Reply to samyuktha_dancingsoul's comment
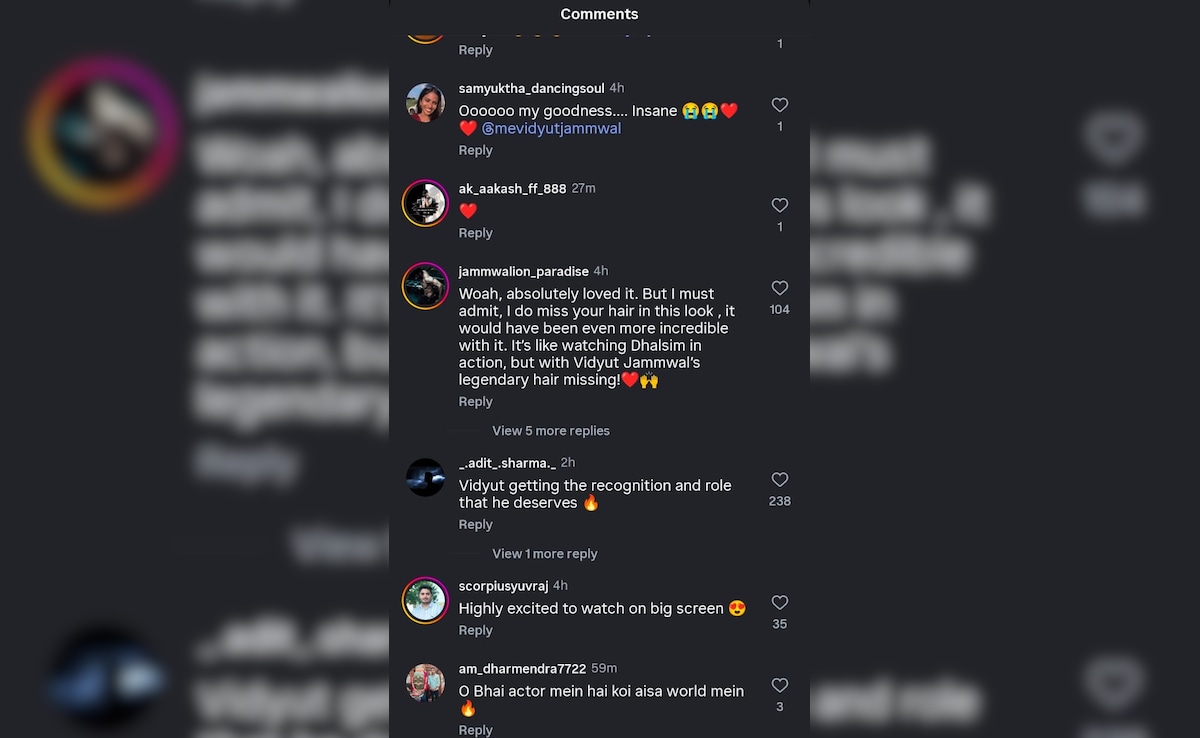 (476, 150)
